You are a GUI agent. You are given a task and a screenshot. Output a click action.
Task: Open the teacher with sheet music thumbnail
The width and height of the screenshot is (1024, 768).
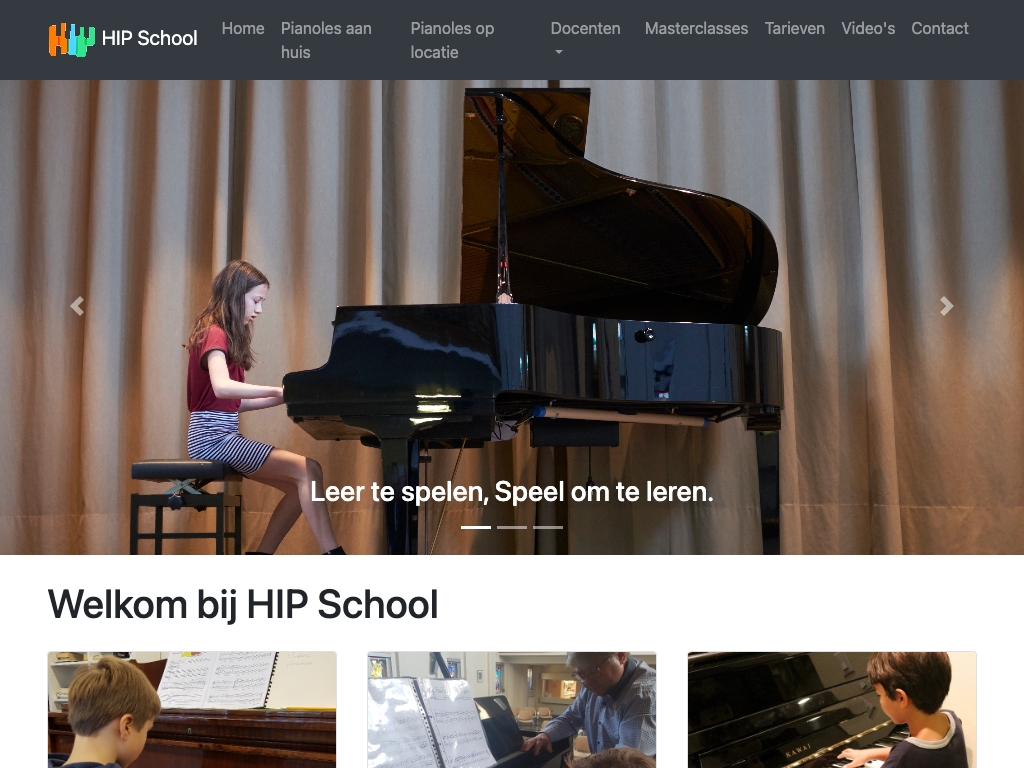click(x=512, y=710)
